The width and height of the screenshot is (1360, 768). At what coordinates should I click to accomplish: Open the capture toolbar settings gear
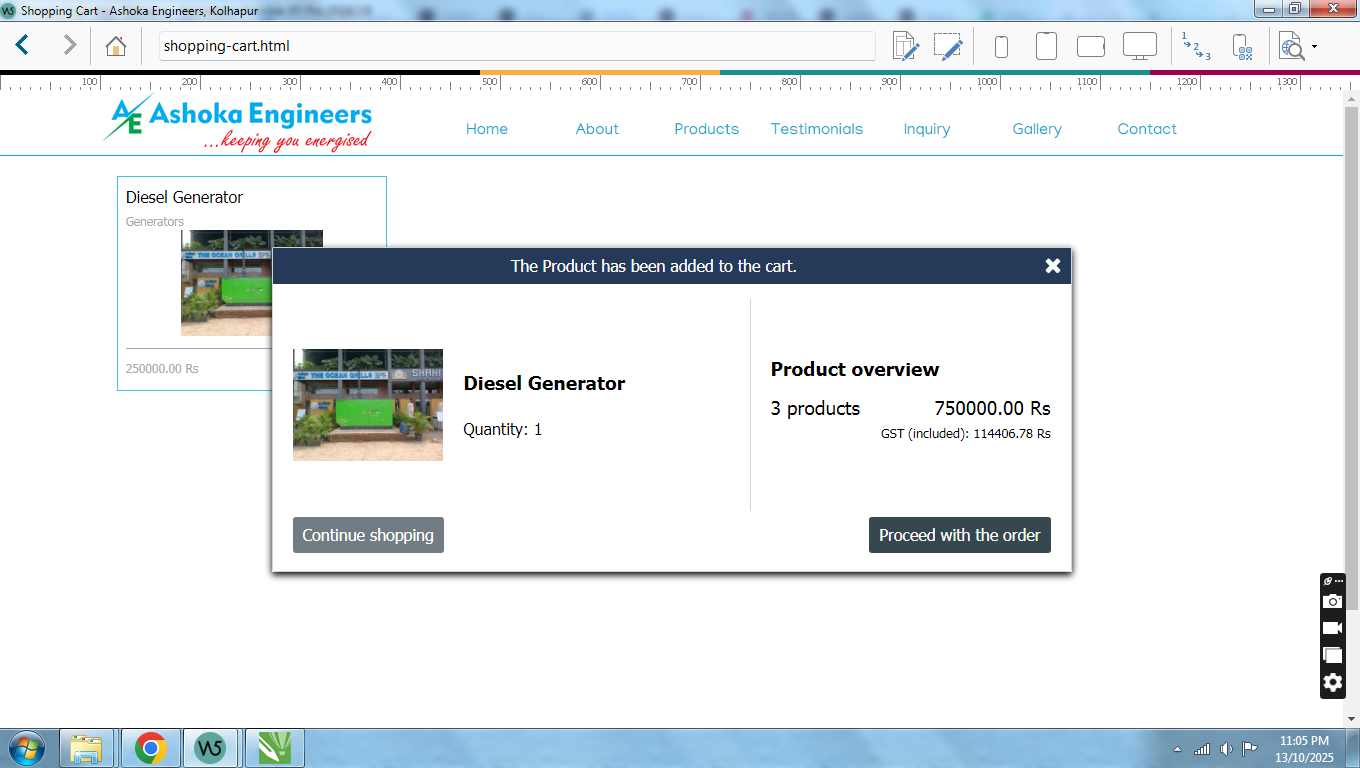(x=1332, y=683)
